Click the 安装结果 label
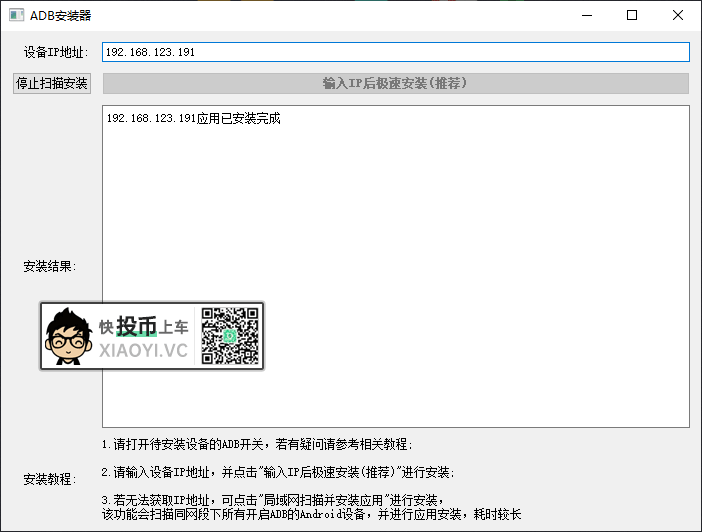The height and width of the screenshot is (532, 702). coord(50,266)
